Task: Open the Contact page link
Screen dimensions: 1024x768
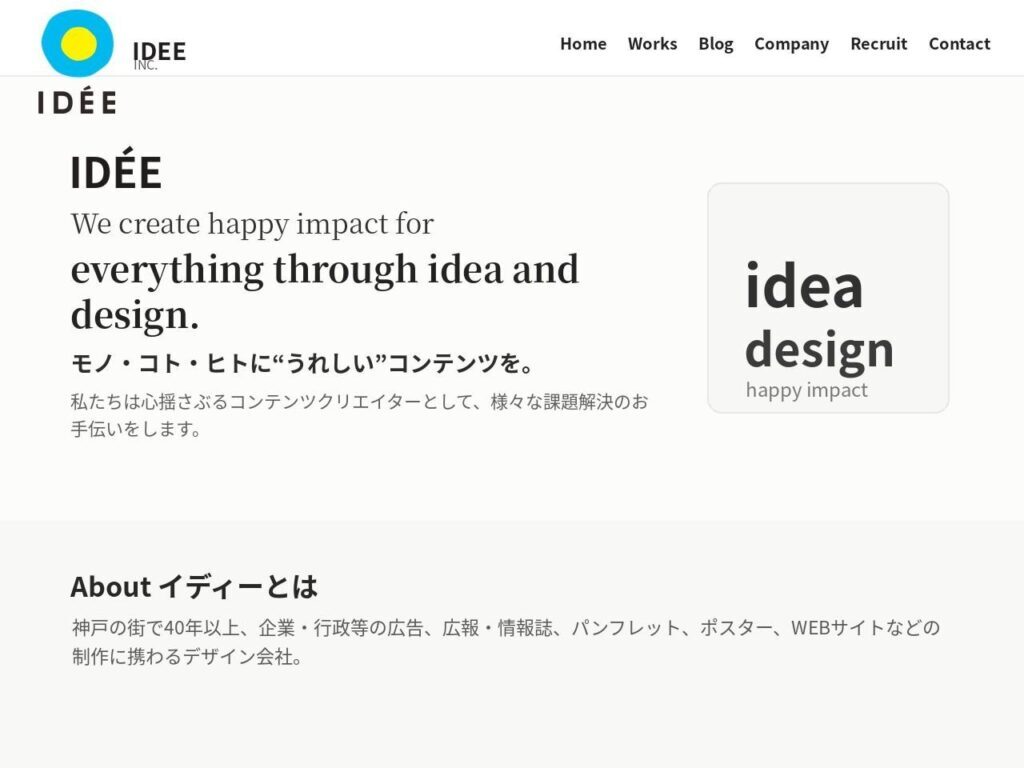Action: [959, 44]
